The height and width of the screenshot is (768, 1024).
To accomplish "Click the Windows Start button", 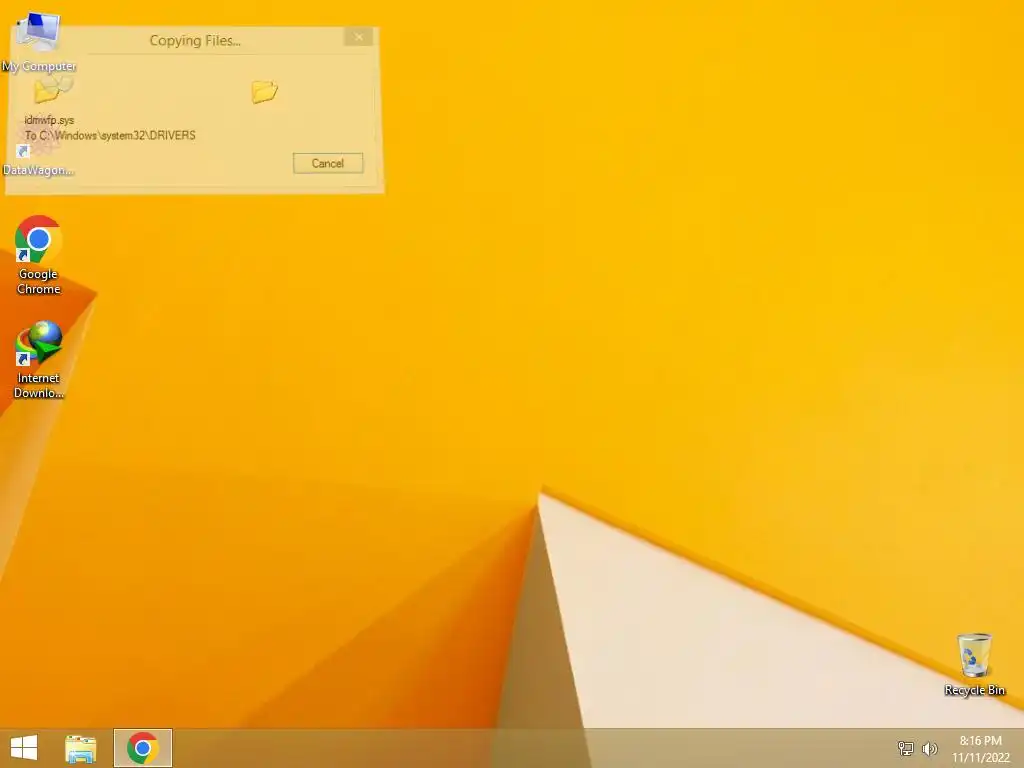I will tap(24, 748).
